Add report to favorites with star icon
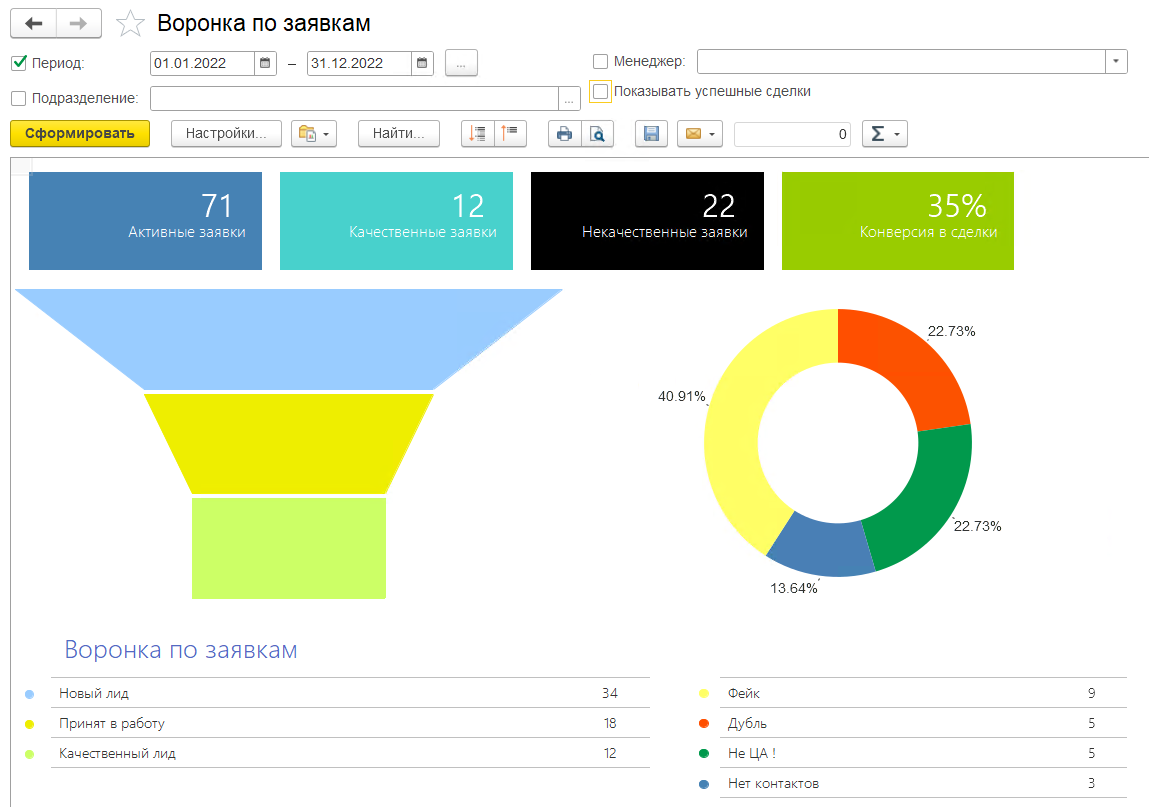The height and width of the screenshot is (807, 1149). [x=130, y=23]
